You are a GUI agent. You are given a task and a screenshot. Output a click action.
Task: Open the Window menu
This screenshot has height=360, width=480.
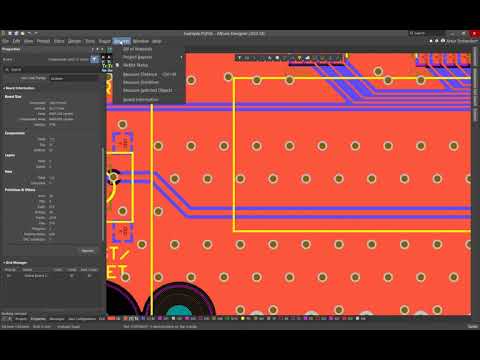pos(141,41)
